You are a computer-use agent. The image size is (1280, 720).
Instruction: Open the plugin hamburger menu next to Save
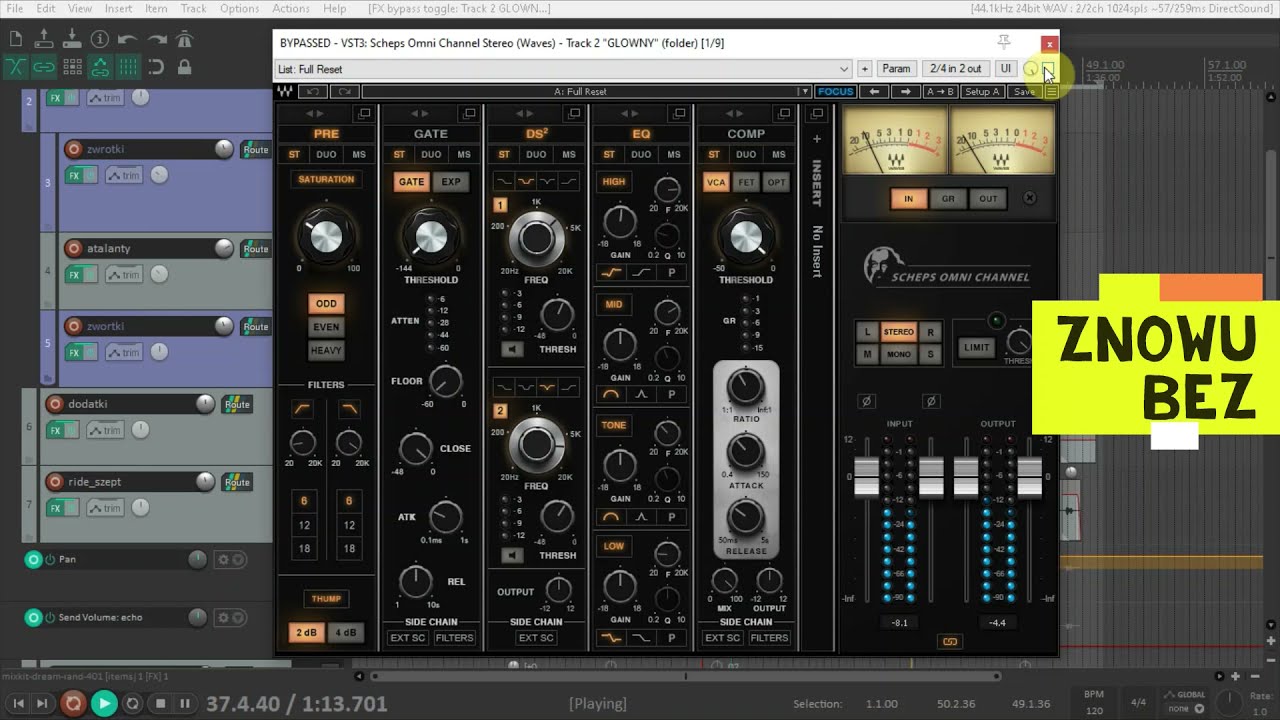(1051, 92)
